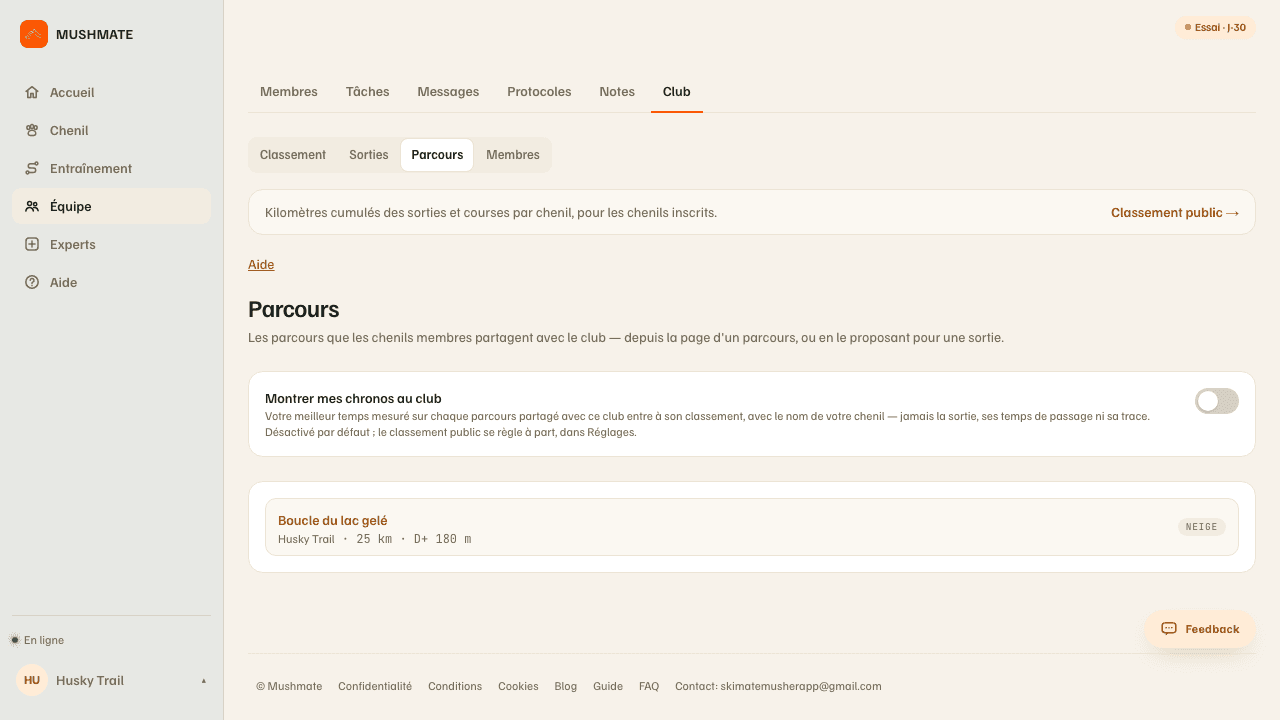Open the Membres sub-tab under Club
Screen dimensions: 1280x720
pos(513,155)
